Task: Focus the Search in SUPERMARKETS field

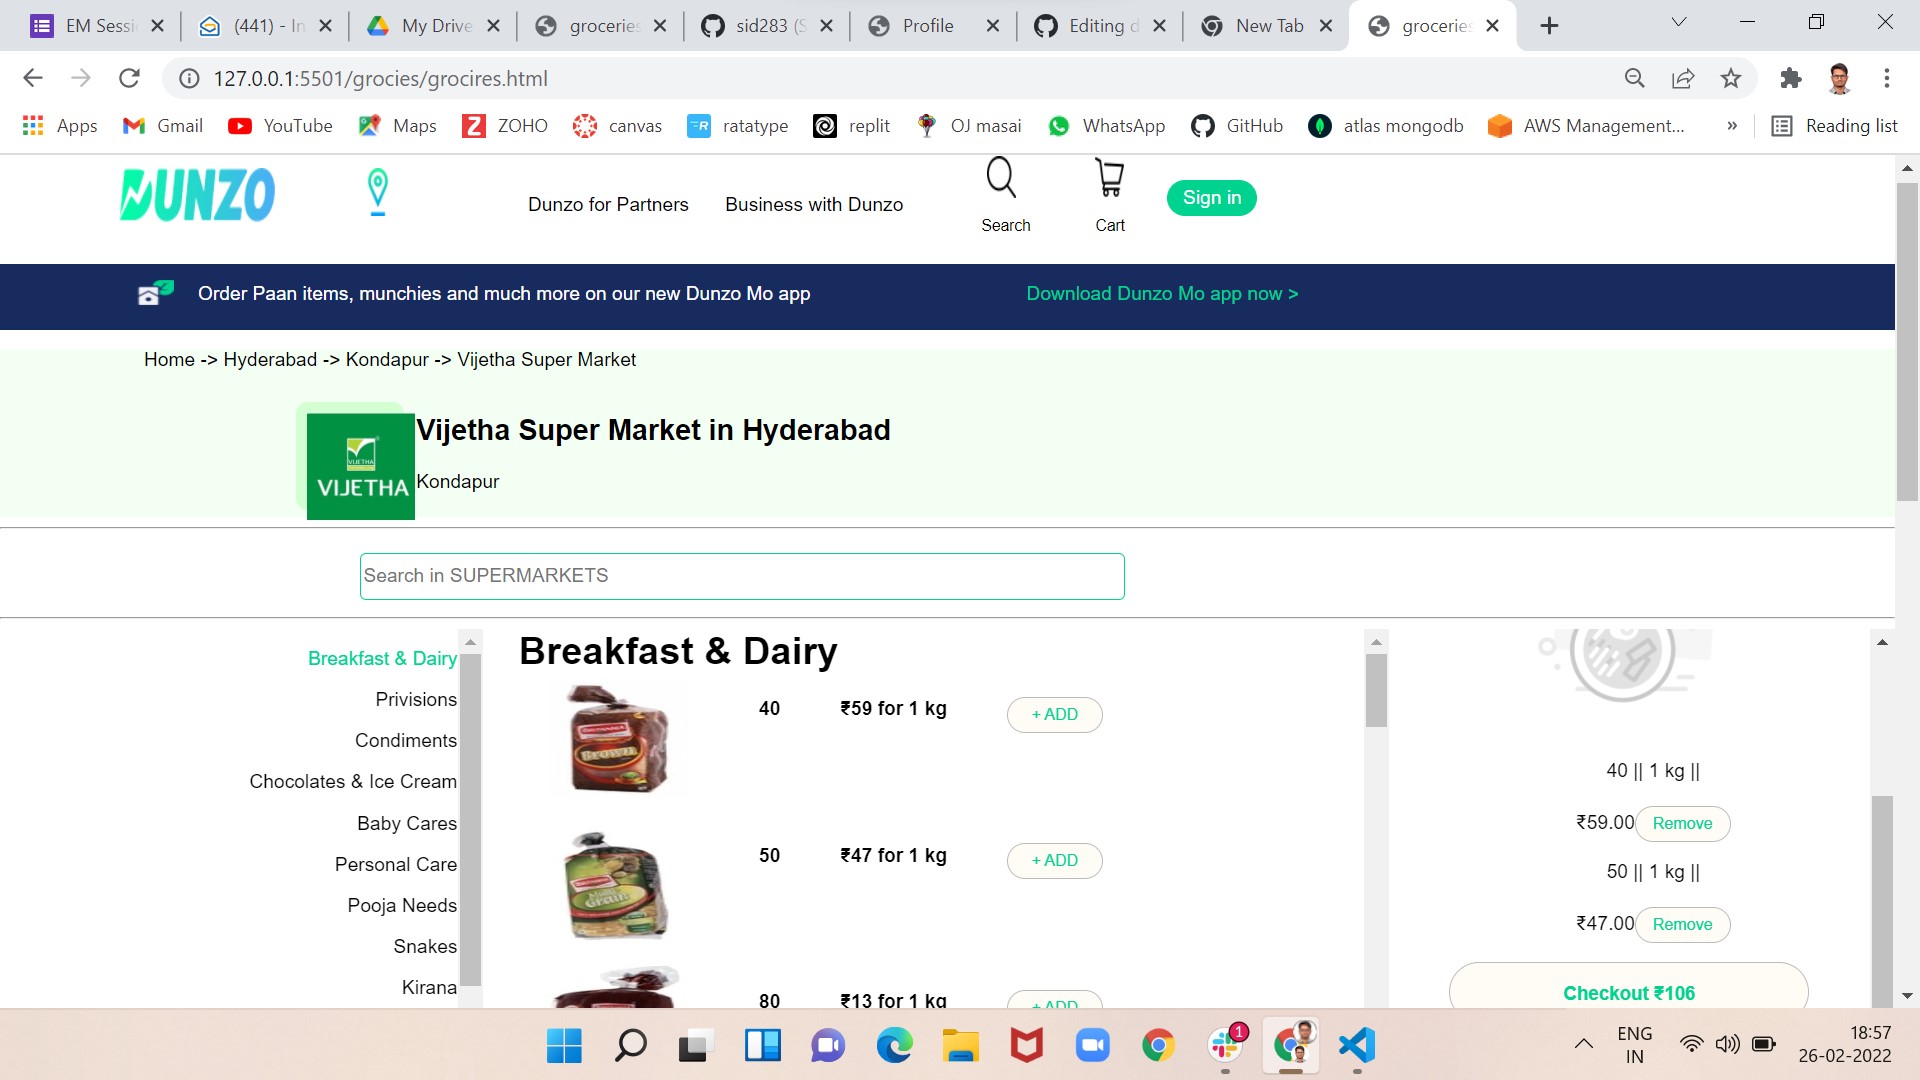Action: (x=742, y=576)
